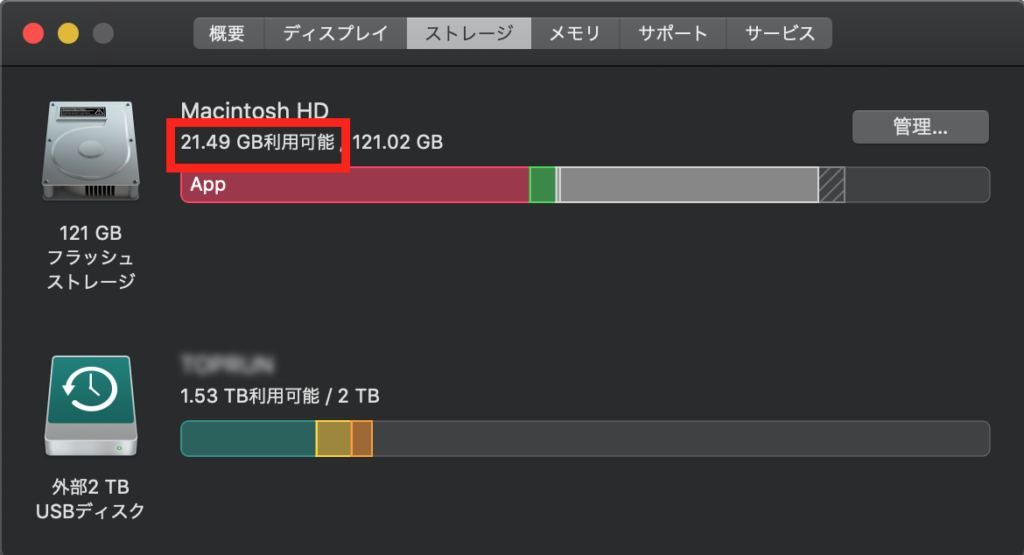The height and width of the screenshot is (555, 1024).
Task: Show the サポート tab
Action: [672, 33]
